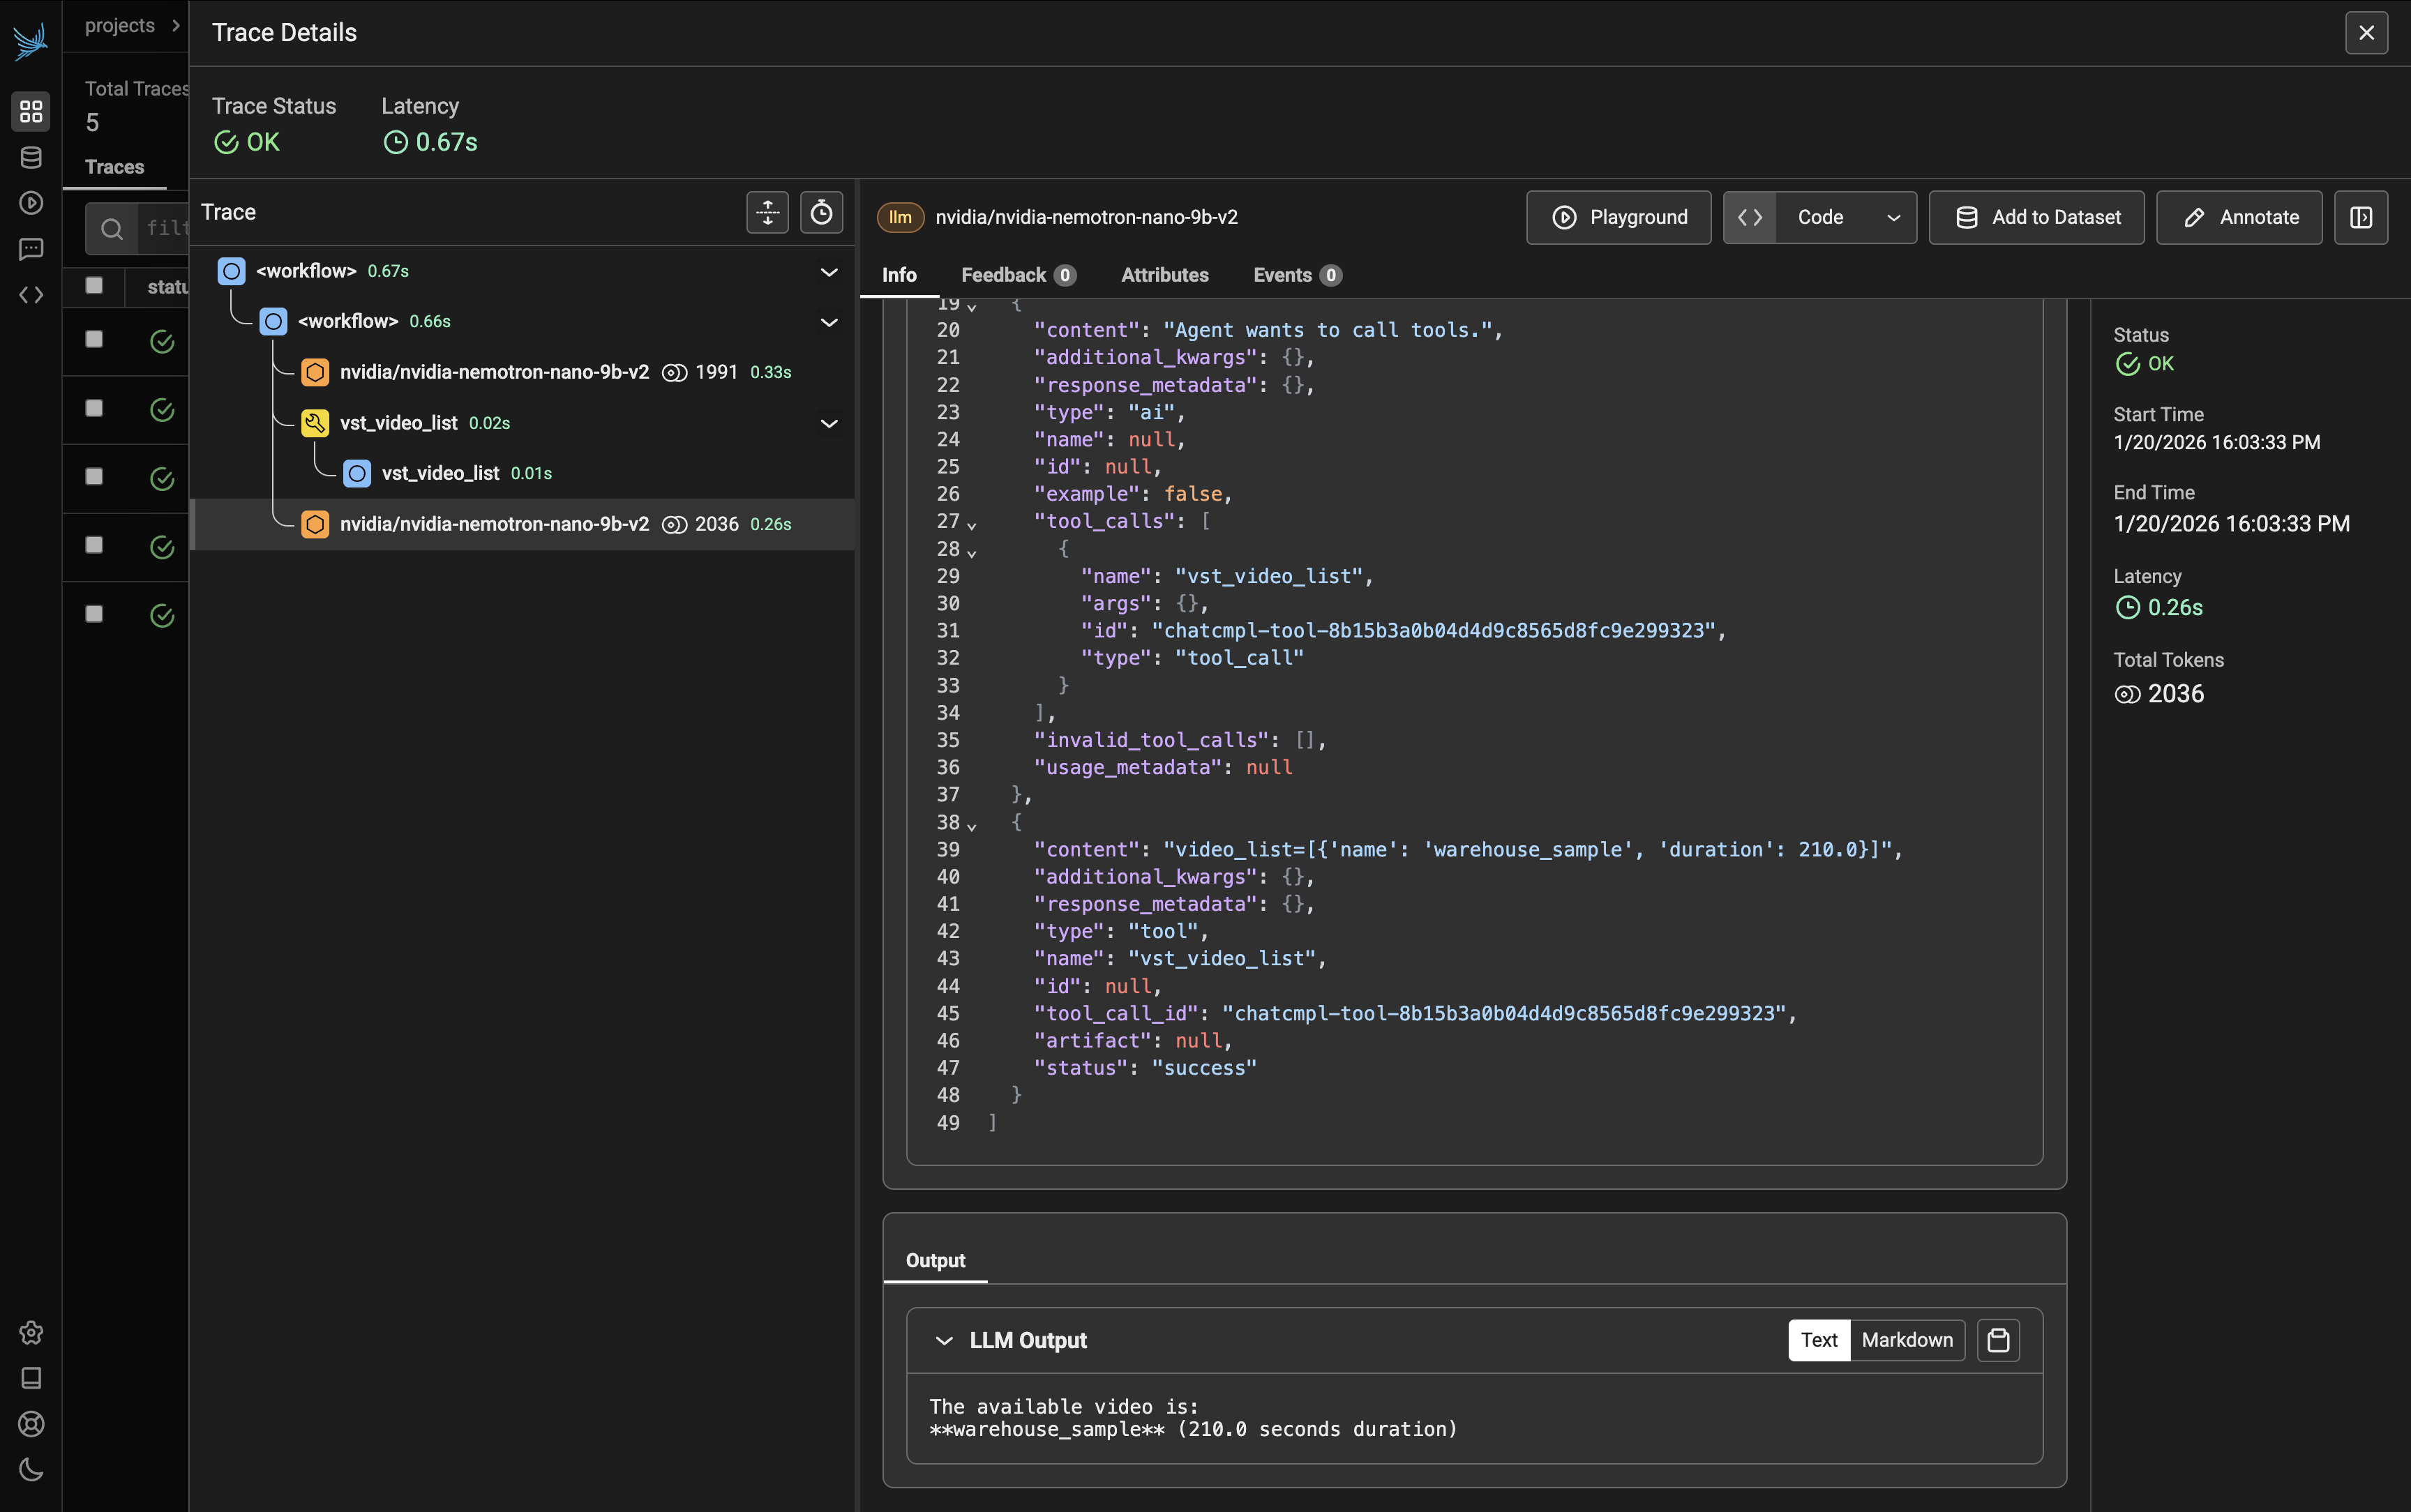The width and height of the screenshot is (2411, 1512).
Task: Expand the vst_video_list span chevron
Action: (x=829, y=423)
